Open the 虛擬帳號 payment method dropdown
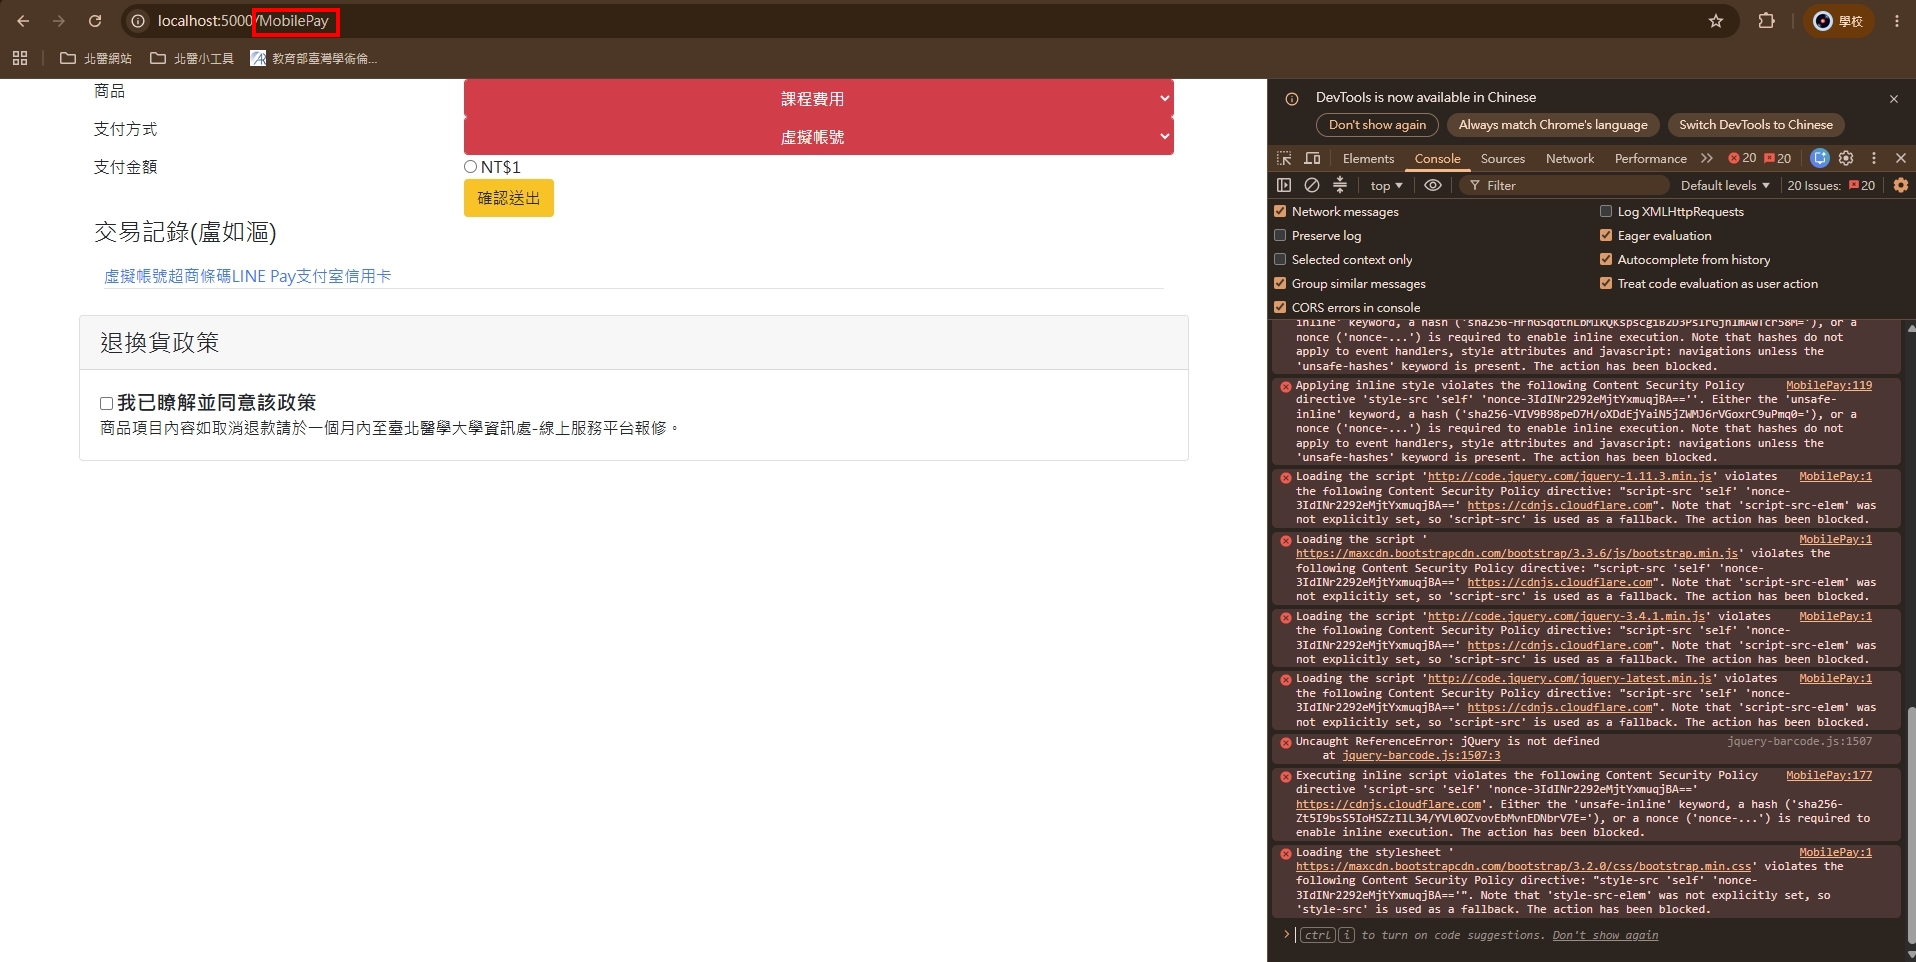The image size is (1916, 962). 818,136
